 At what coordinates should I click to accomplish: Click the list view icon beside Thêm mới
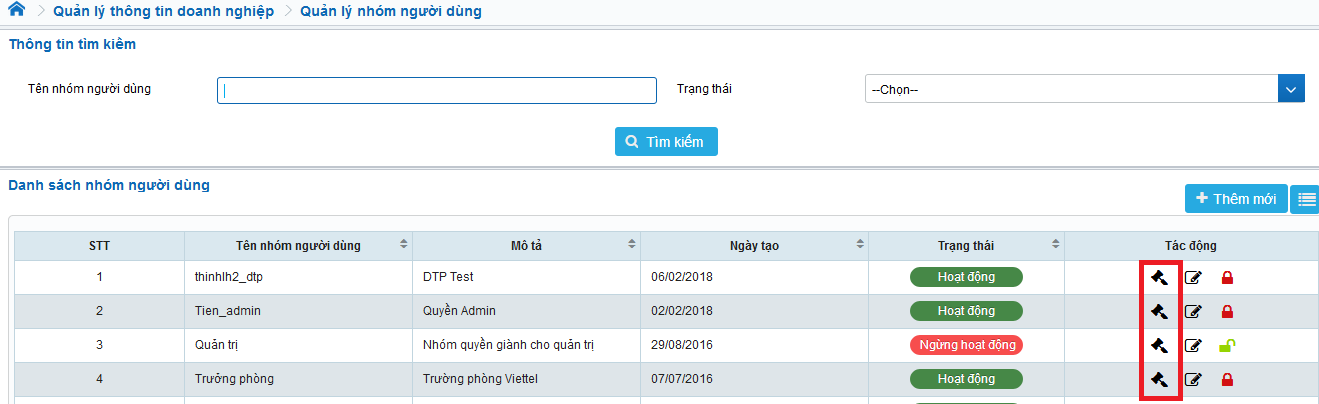[1305, 199]
